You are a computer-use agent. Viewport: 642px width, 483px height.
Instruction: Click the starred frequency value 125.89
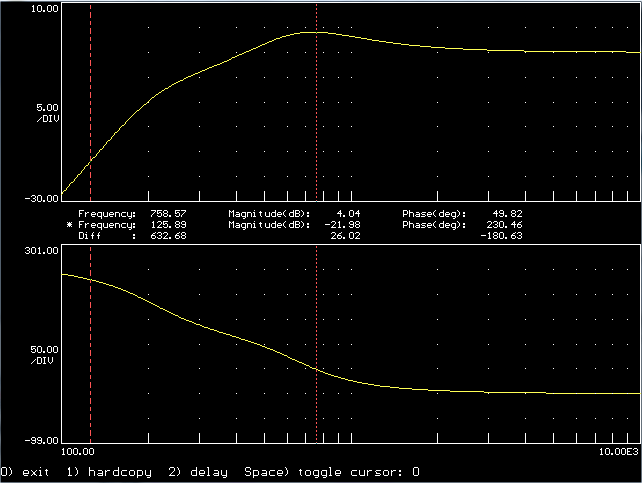coord(168,225)
